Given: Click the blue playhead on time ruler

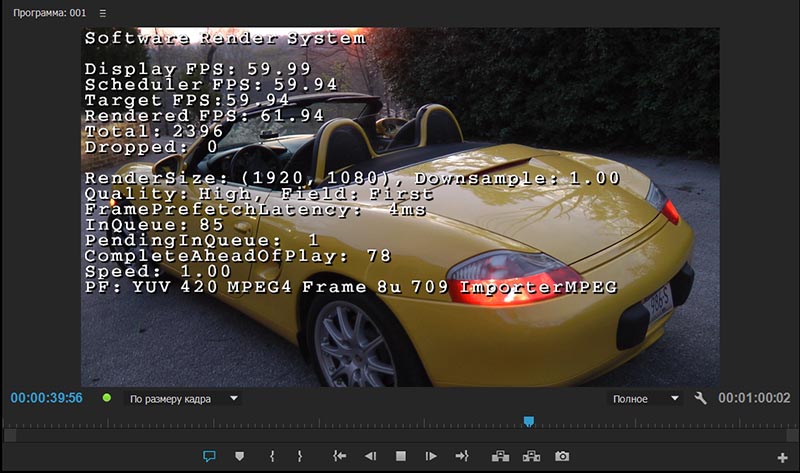Looking at the screenshot, I should [x=529, y=421].
